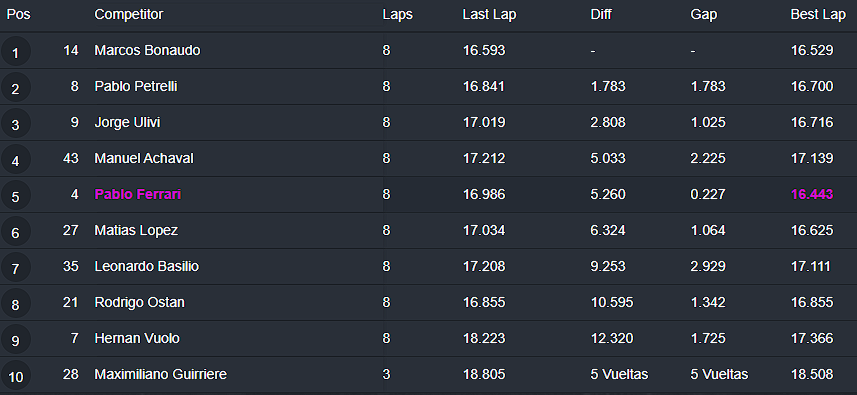Click the position 8 circle badge
This screenshot has width=857, height=395.
(x=15, y=304)
